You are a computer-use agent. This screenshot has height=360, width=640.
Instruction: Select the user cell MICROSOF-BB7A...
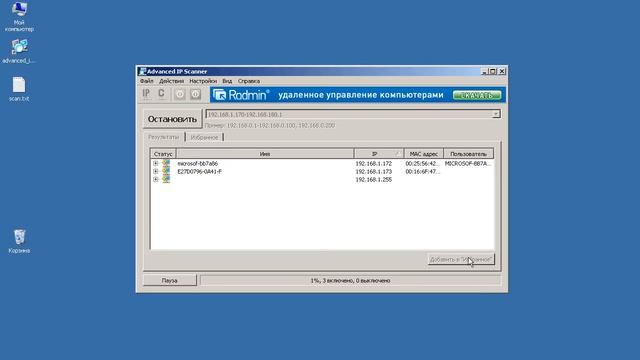[x=468, y=163]
